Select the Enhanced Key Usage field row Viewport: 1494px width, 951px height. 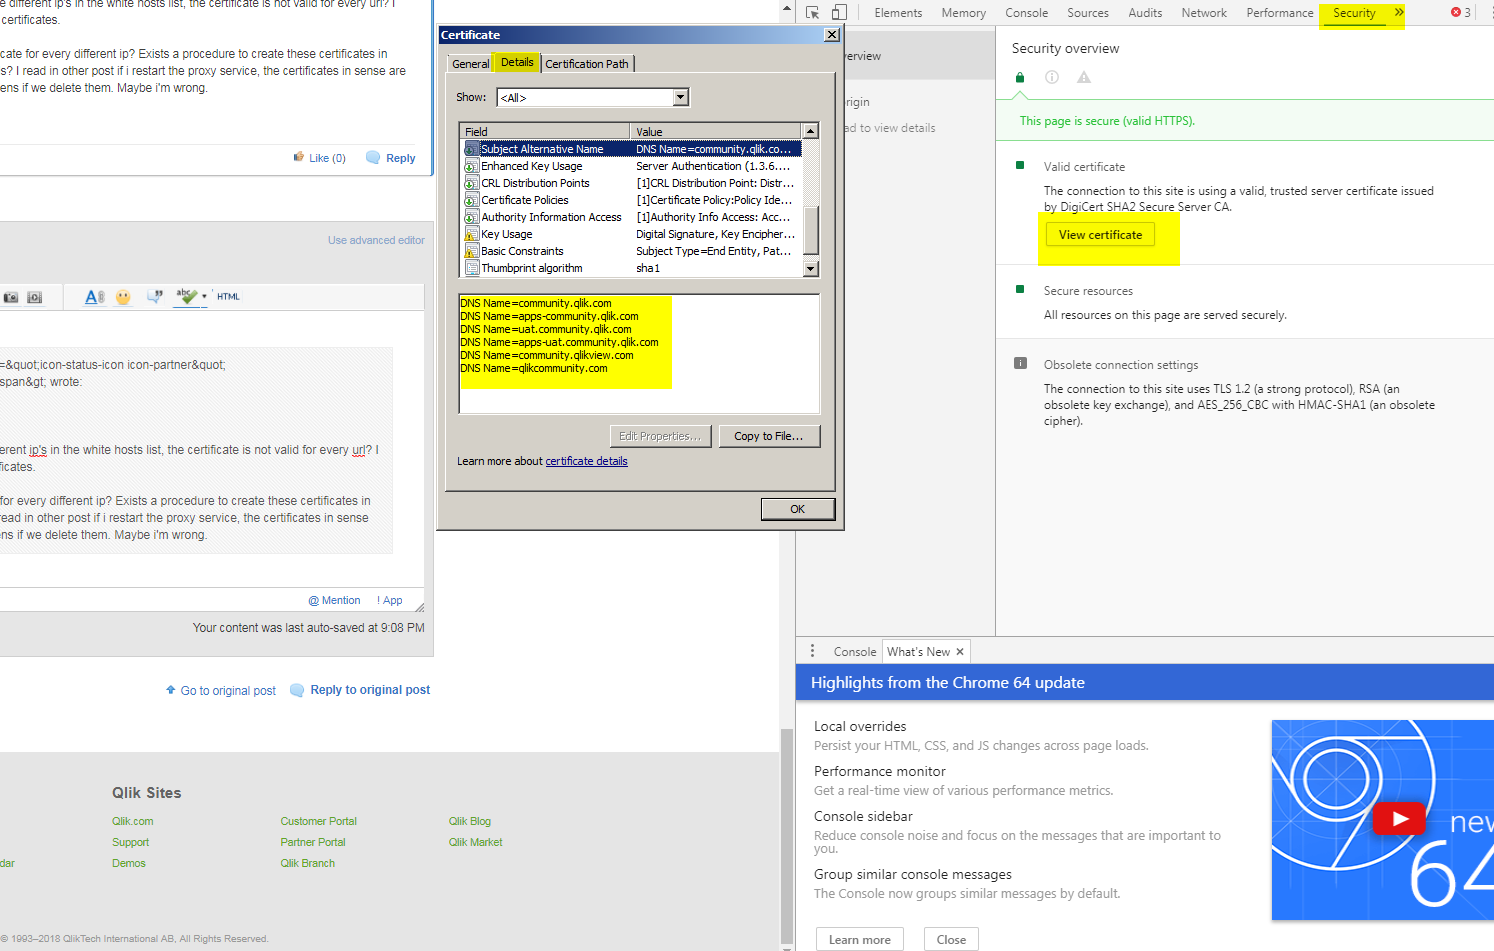pos(633,166)
